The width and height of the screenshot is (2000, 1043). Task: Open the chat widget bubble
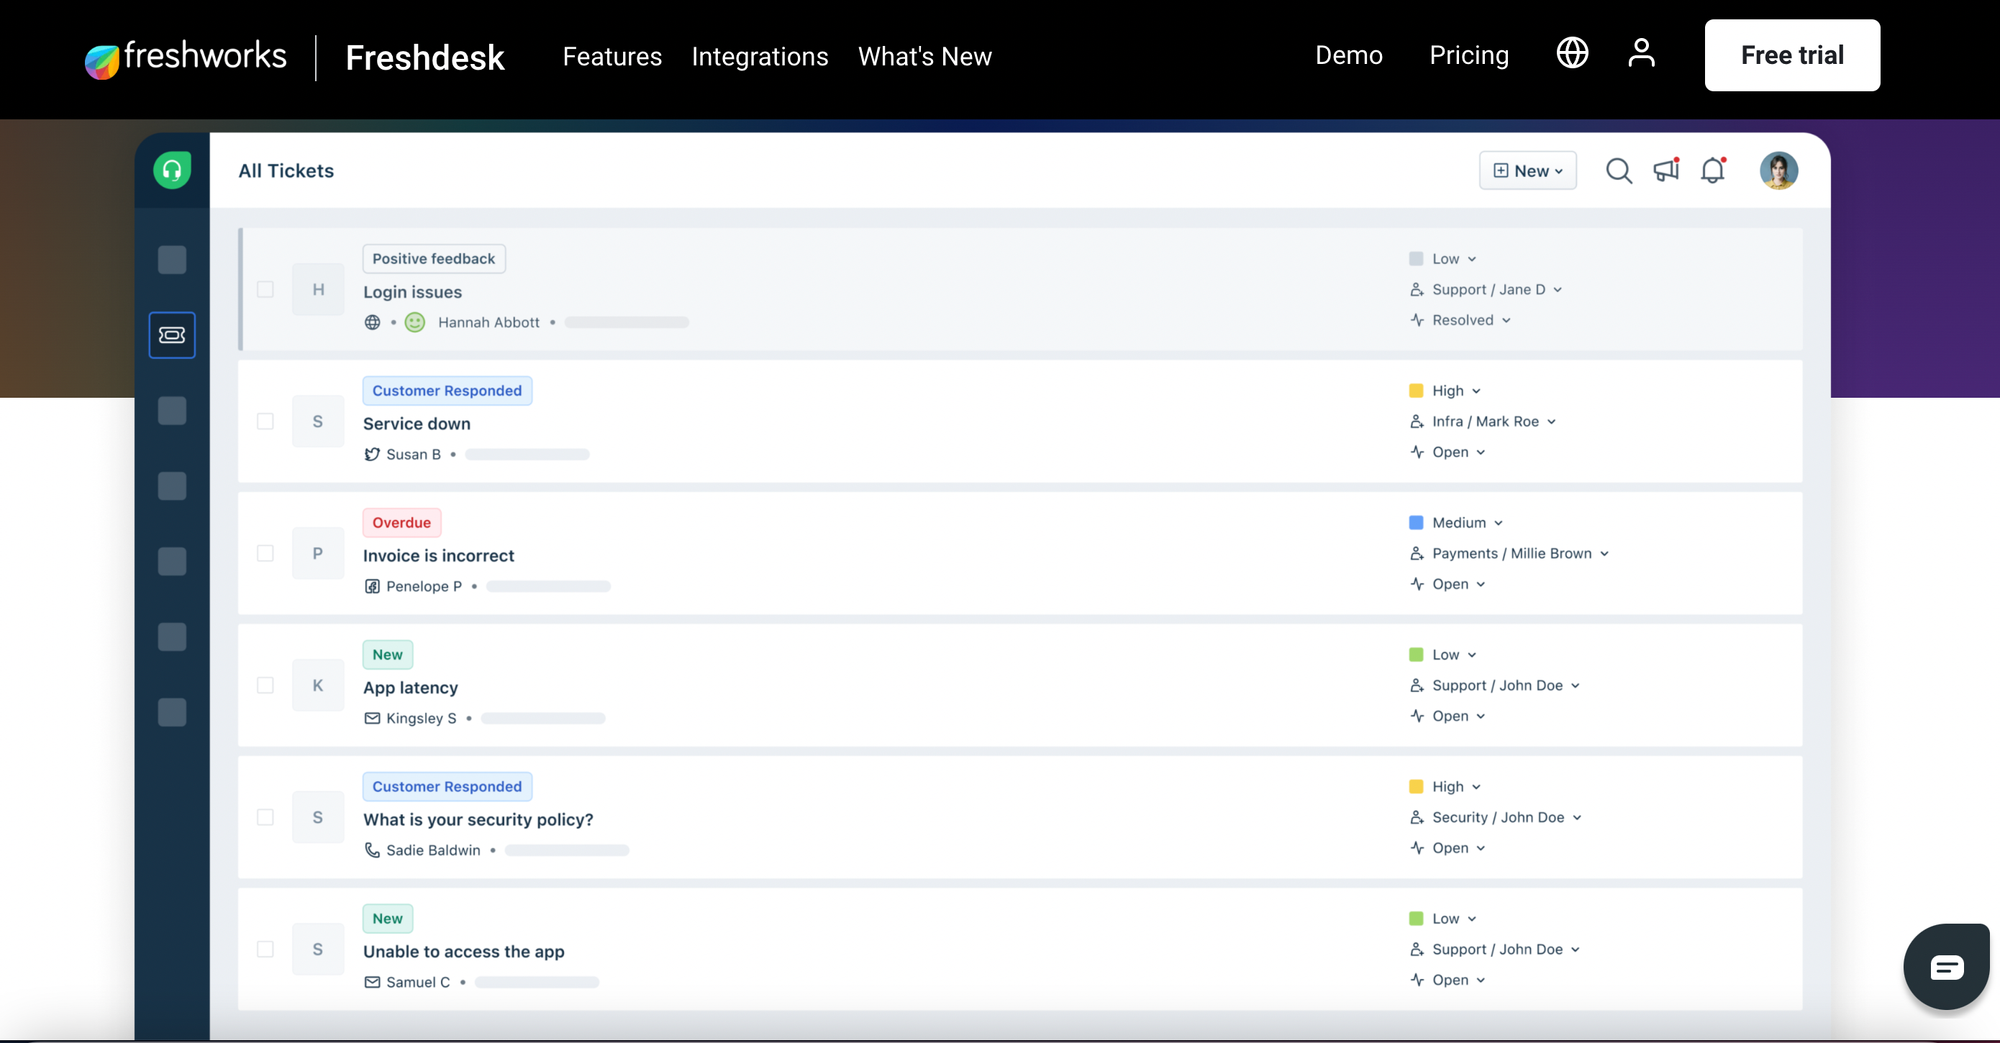coord(1945,966)
